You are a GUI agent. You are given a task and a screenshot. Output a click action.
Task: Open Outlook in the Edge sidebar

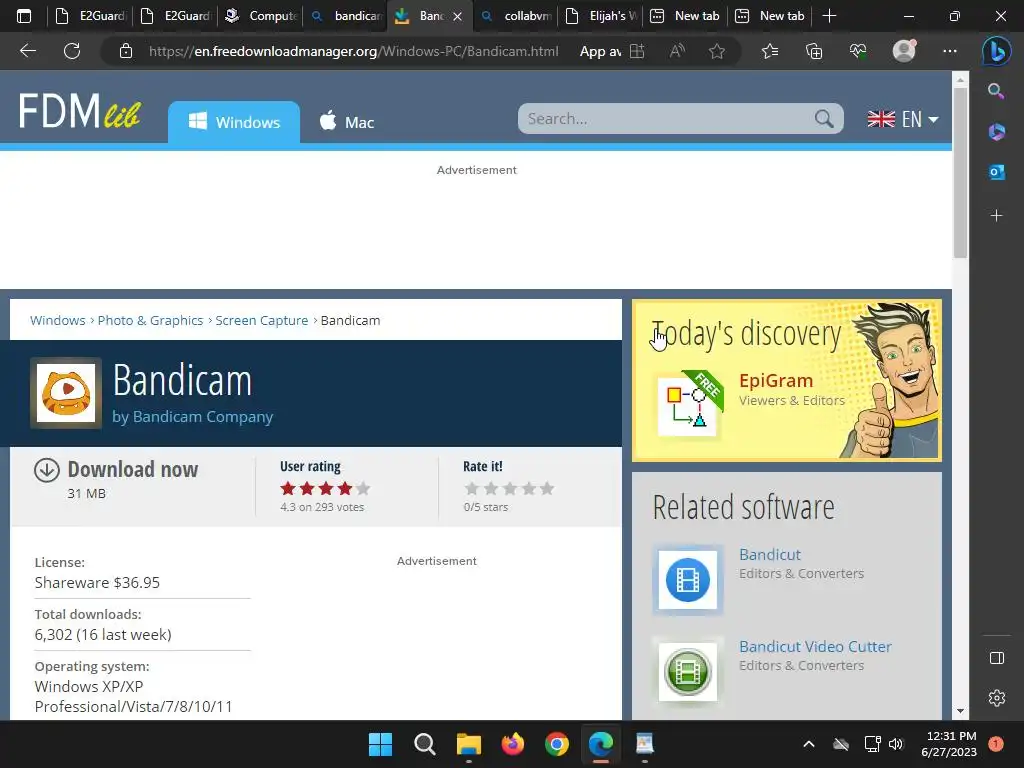(x=997, y=172)
